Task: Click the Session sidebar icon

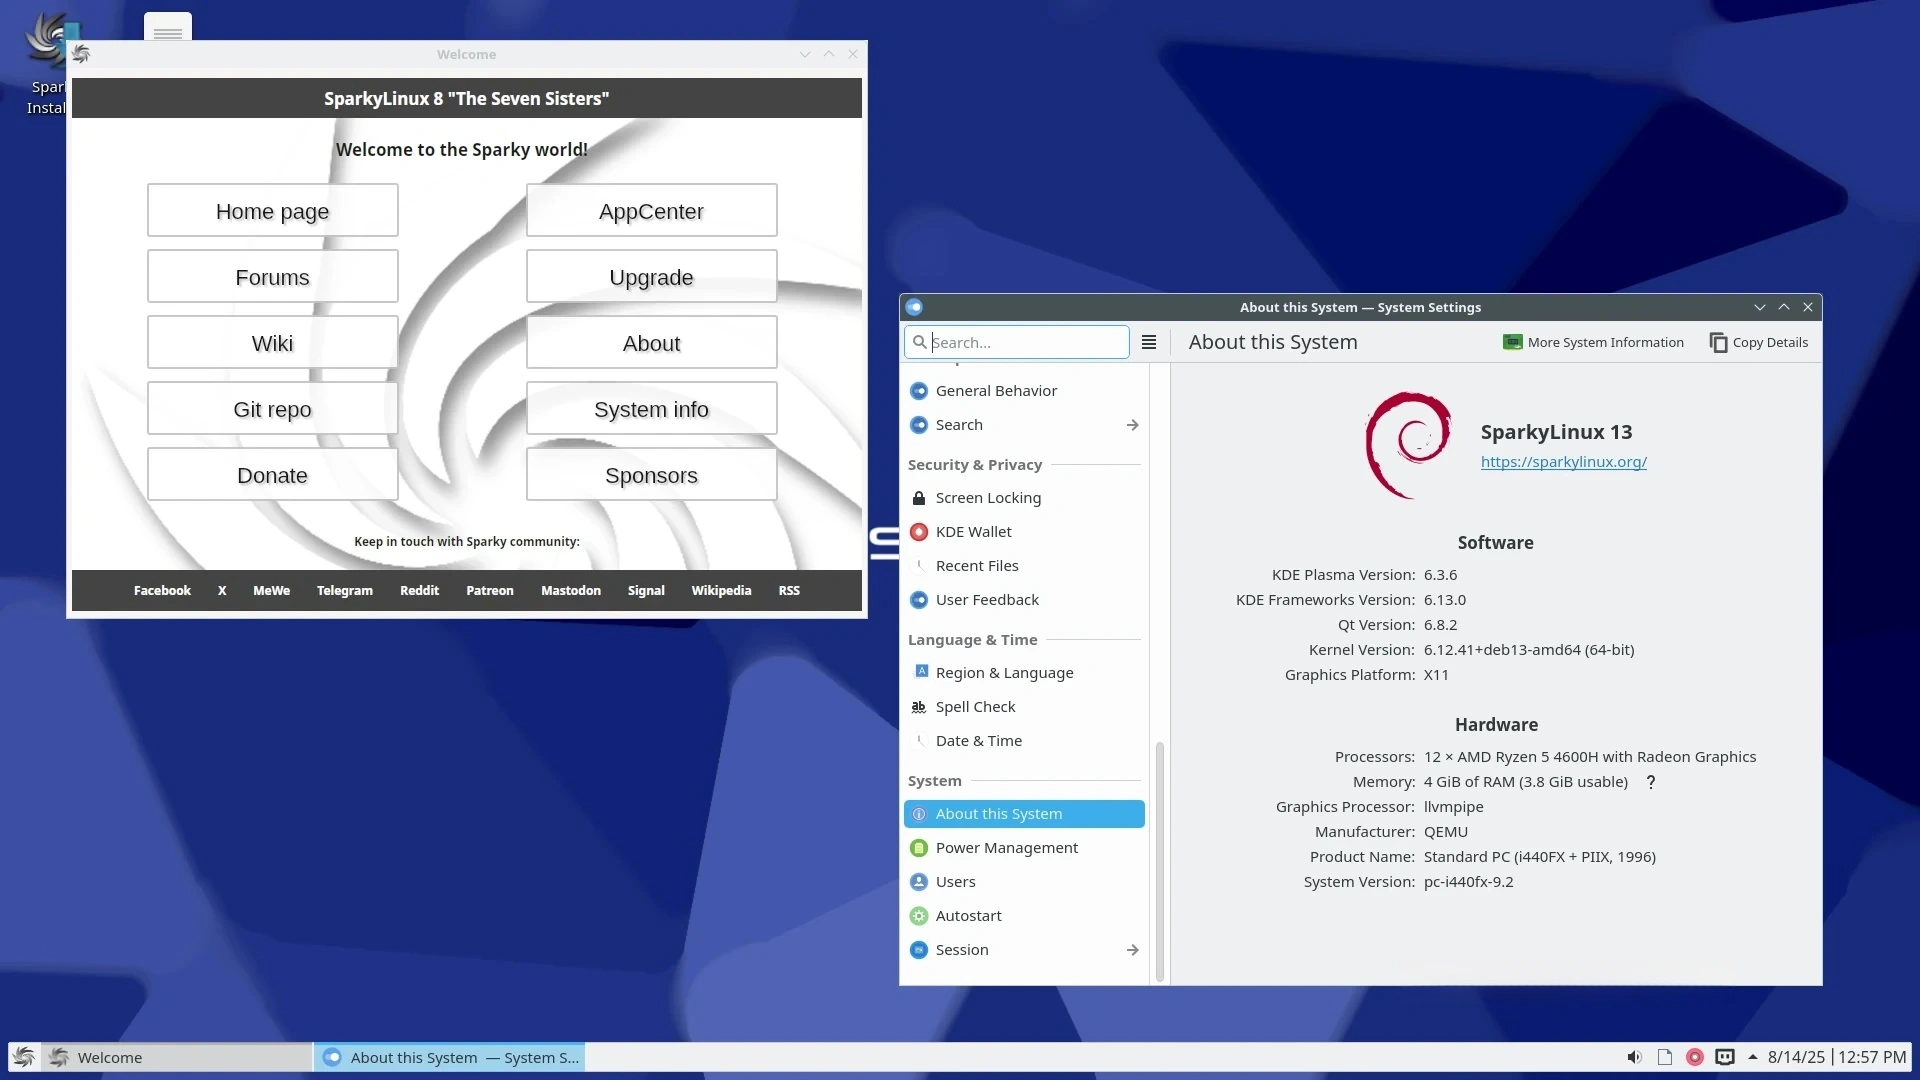Action: click(919, 950)
